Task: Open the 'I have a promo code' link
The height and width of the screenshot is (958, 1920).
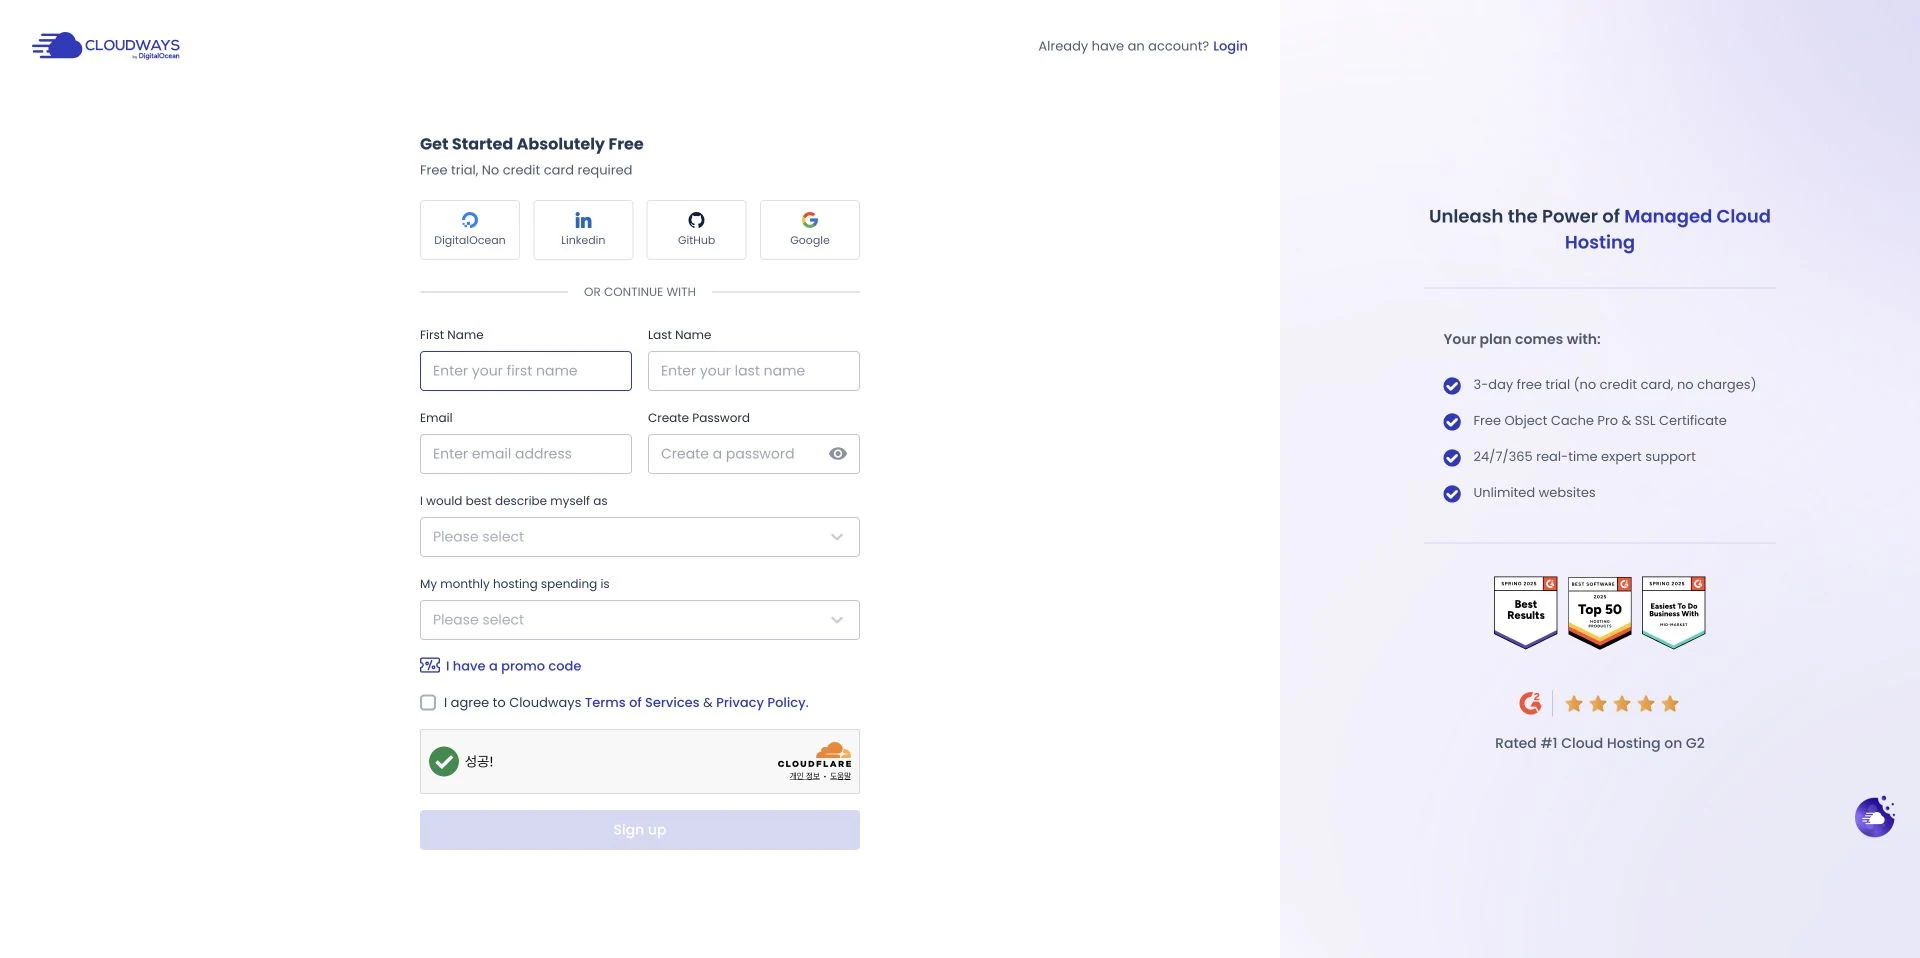Action: tap(513, 666)
